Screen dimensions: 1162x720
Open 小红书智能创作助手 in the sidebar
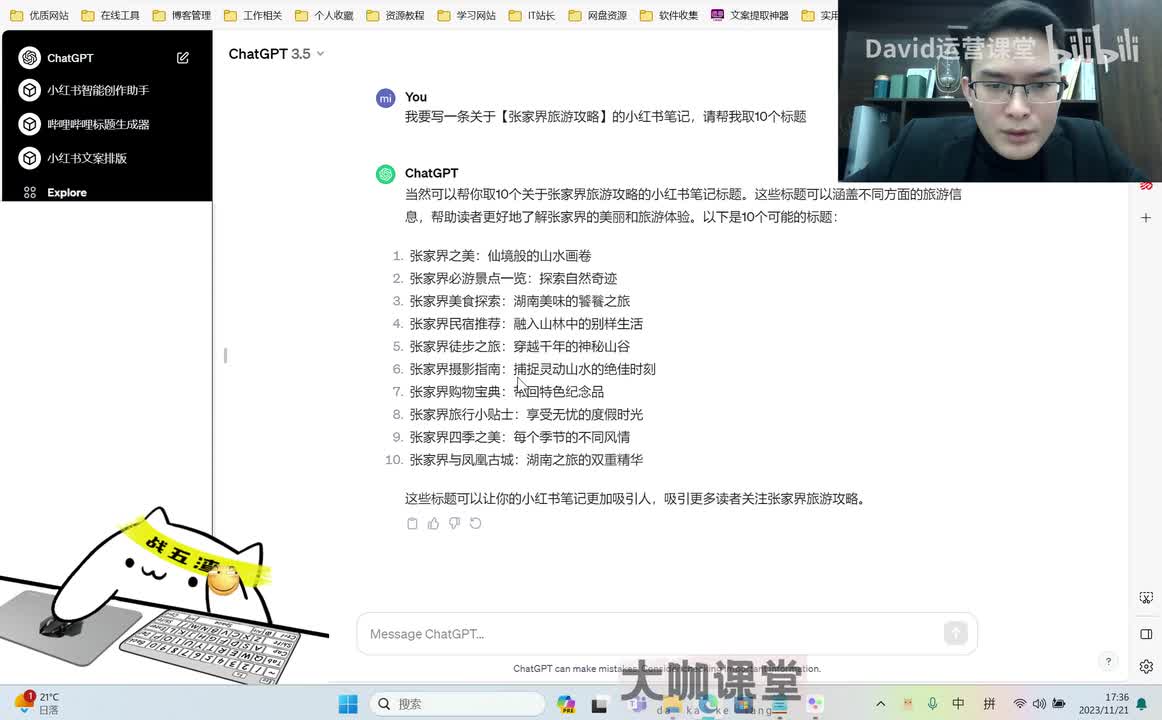pos(98,90)
